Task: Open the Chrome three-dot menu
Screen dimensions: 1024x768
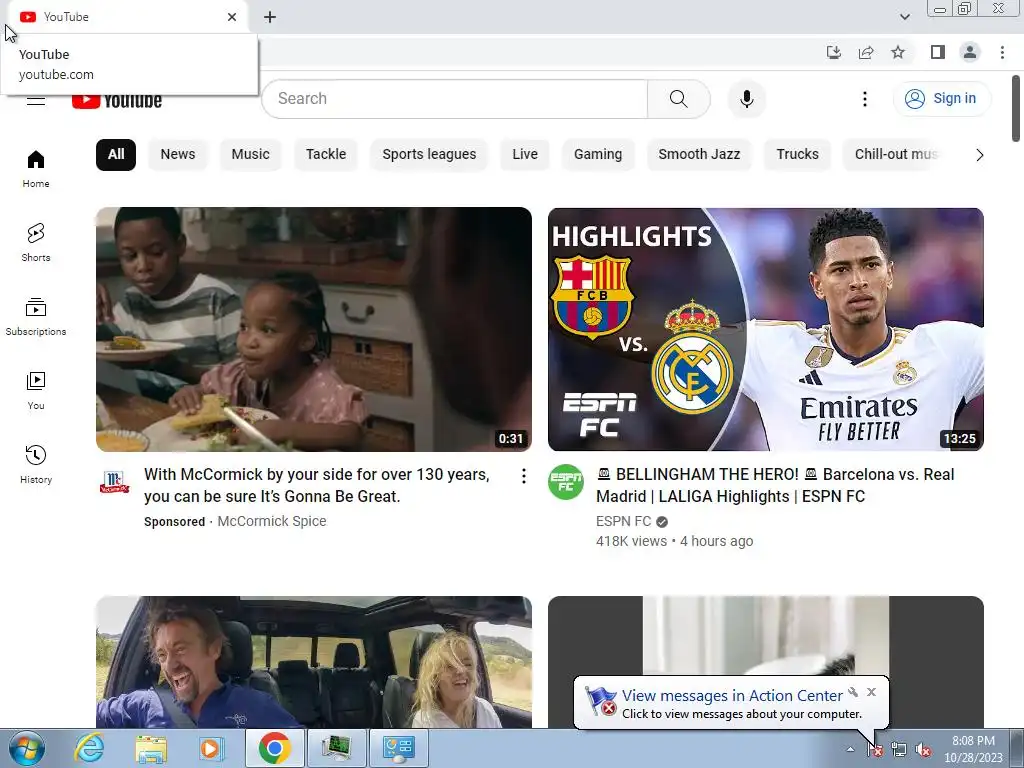Action: click(1002, 52)
